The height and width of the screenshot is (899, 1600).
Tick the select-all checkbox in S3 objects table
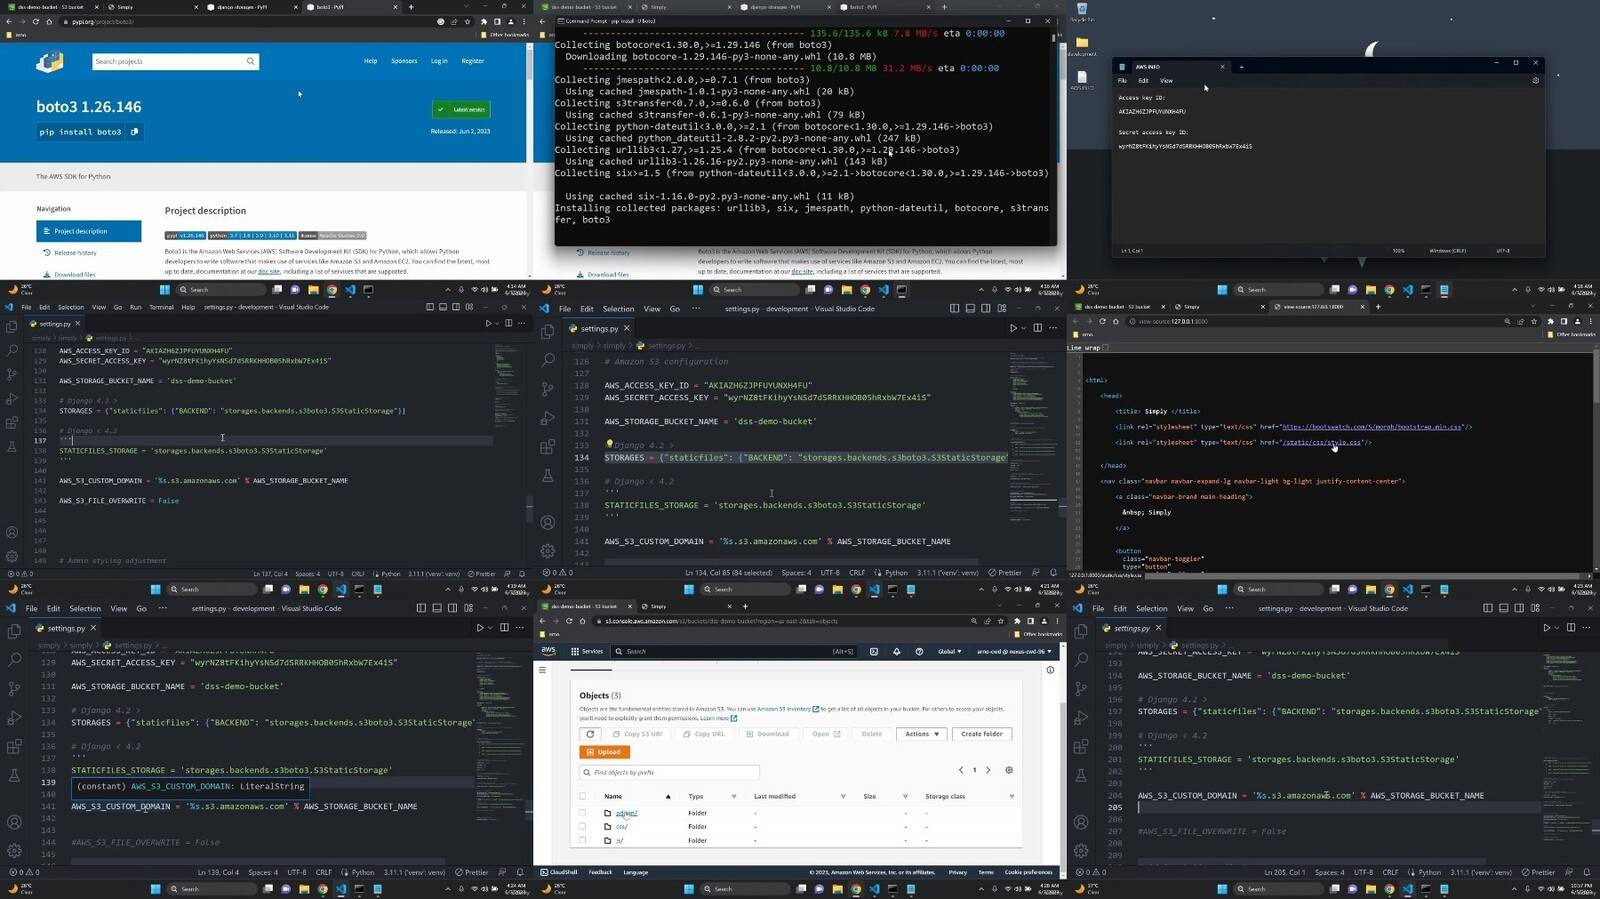(583, 796)
